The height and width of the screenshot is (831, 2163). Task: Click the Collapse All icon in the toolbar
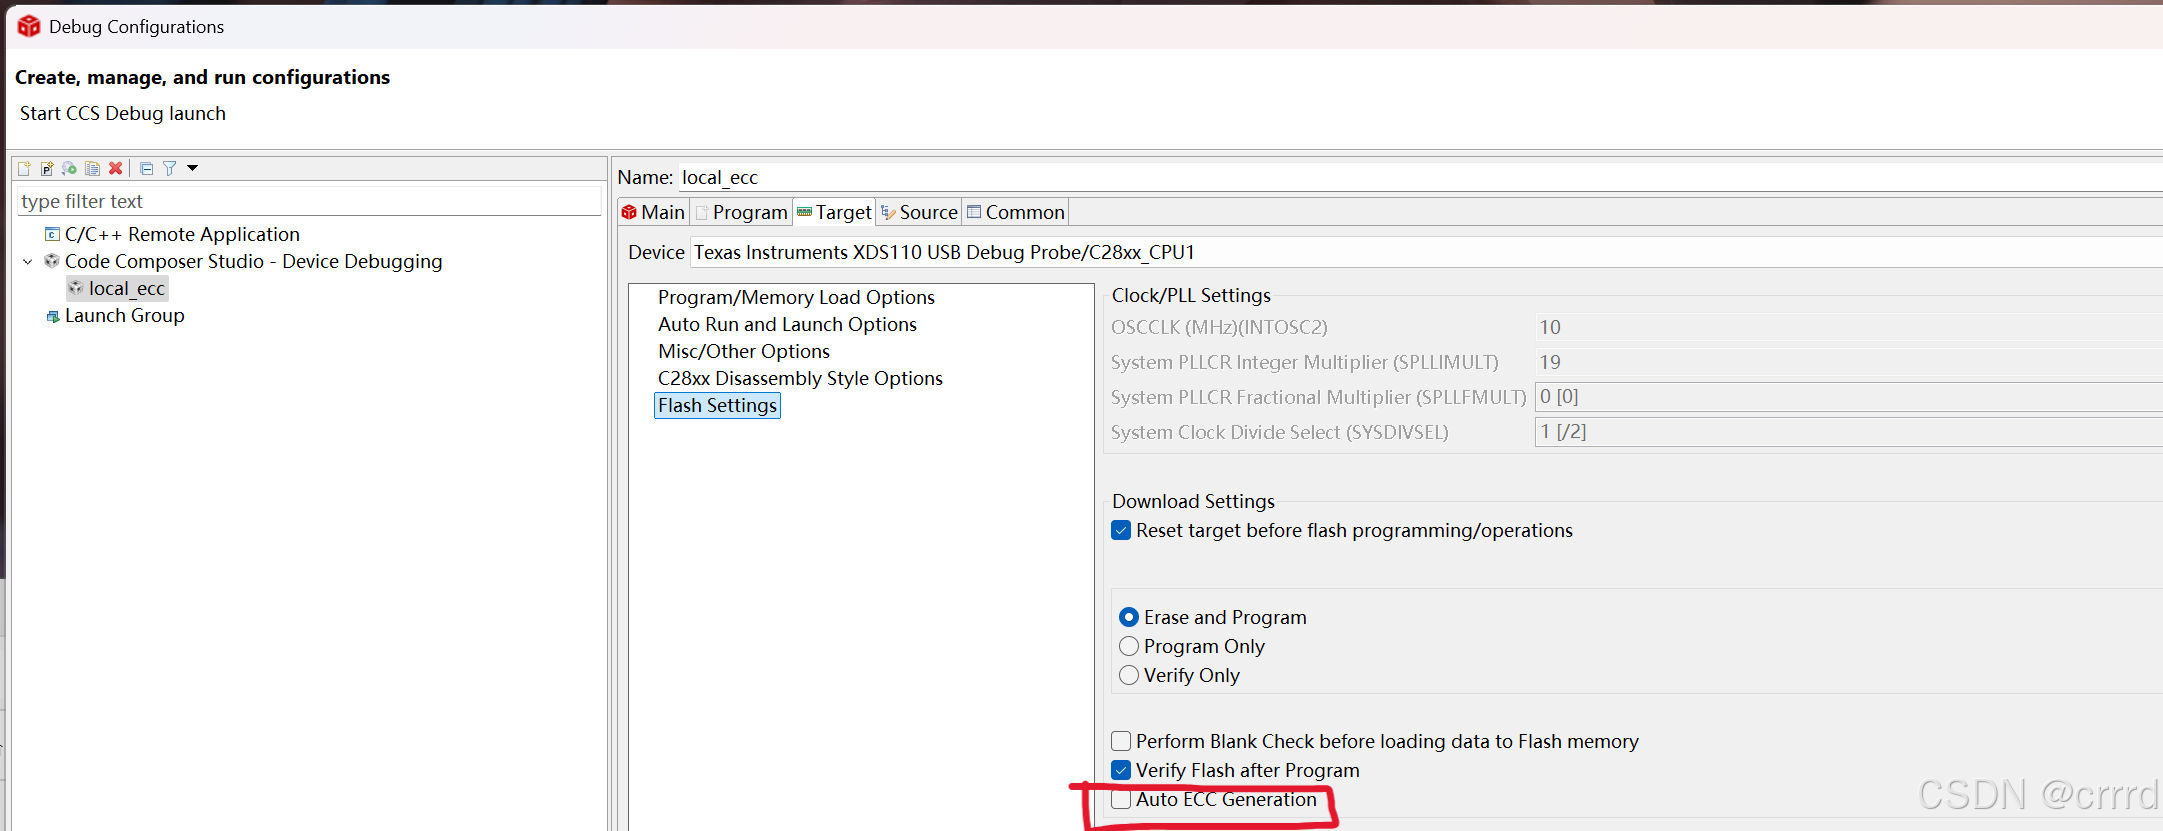tap(147, 168)
